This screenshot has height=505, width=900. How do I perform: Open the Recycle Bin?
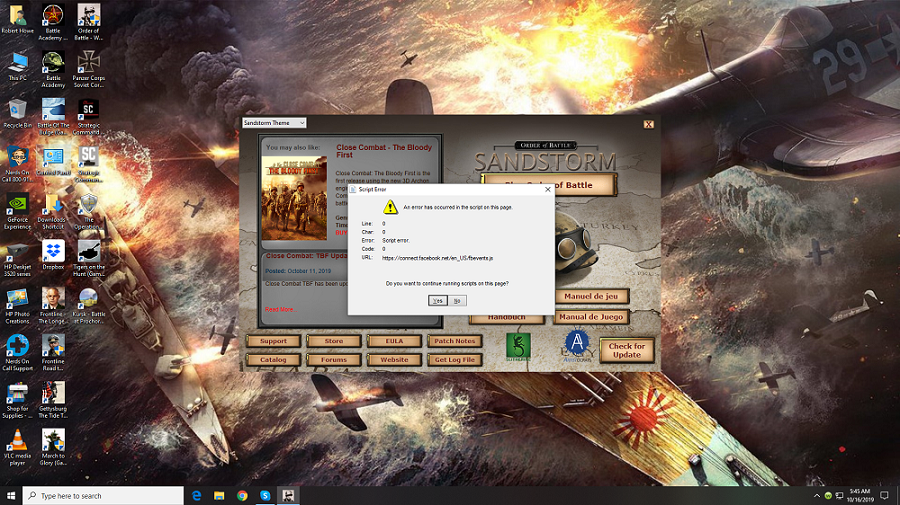click(18, 113)
